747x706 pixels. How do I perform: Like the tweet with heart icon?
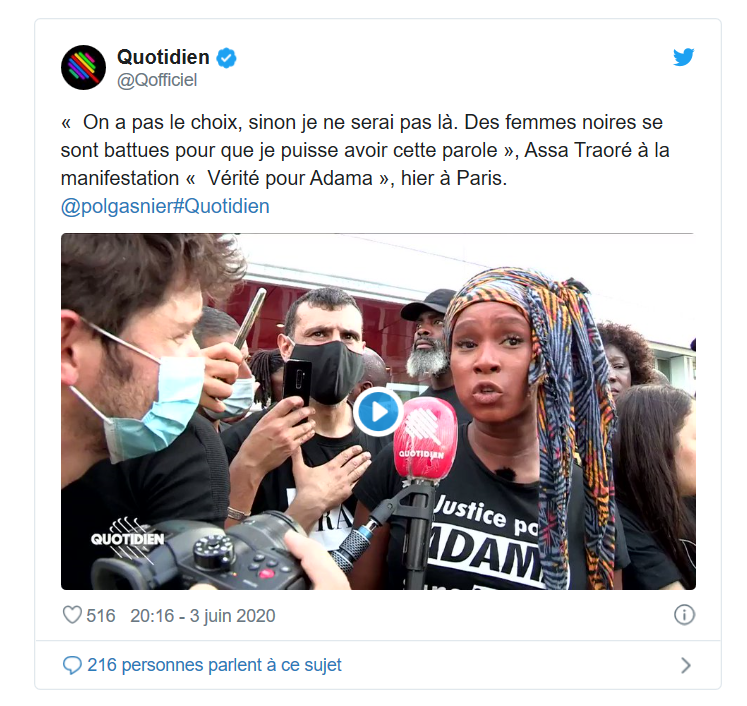tap(72, 615)
